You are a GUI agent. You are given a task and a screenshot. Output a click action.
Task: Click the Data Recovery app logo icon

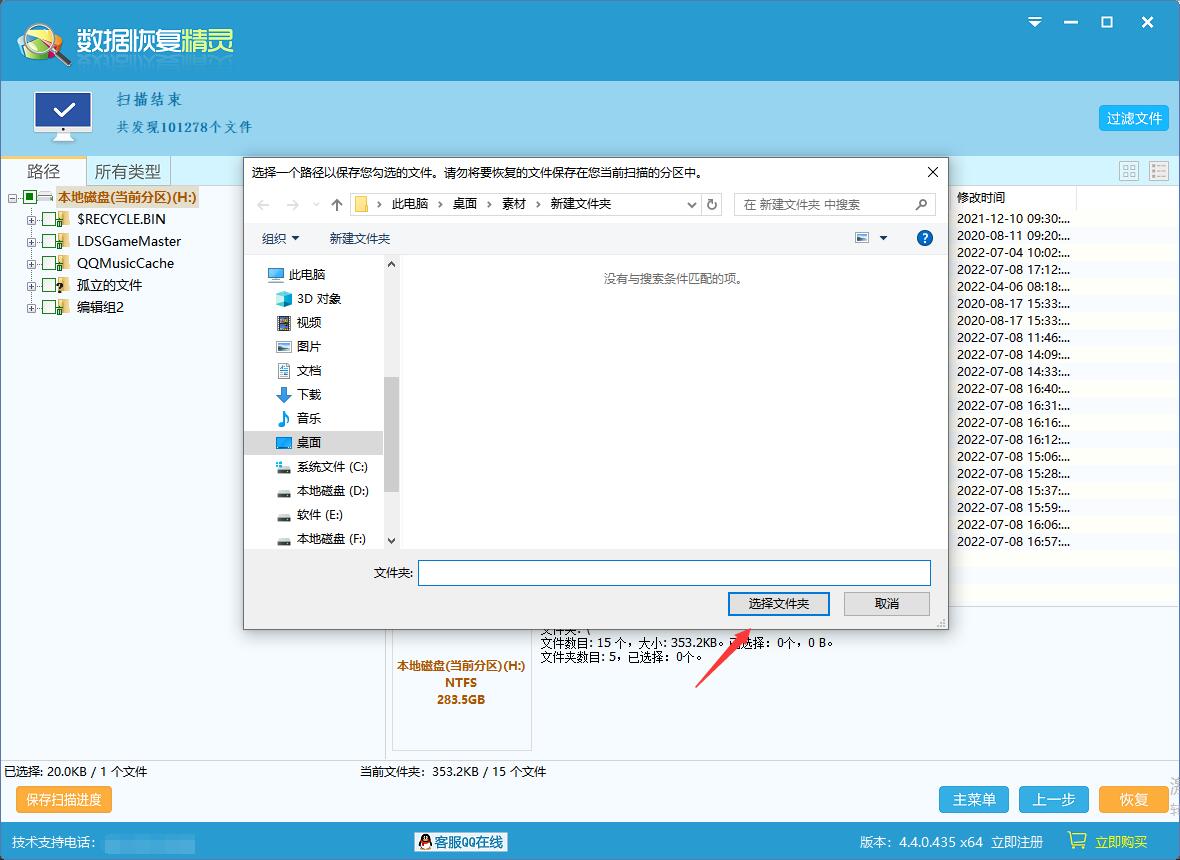[44, 43]
